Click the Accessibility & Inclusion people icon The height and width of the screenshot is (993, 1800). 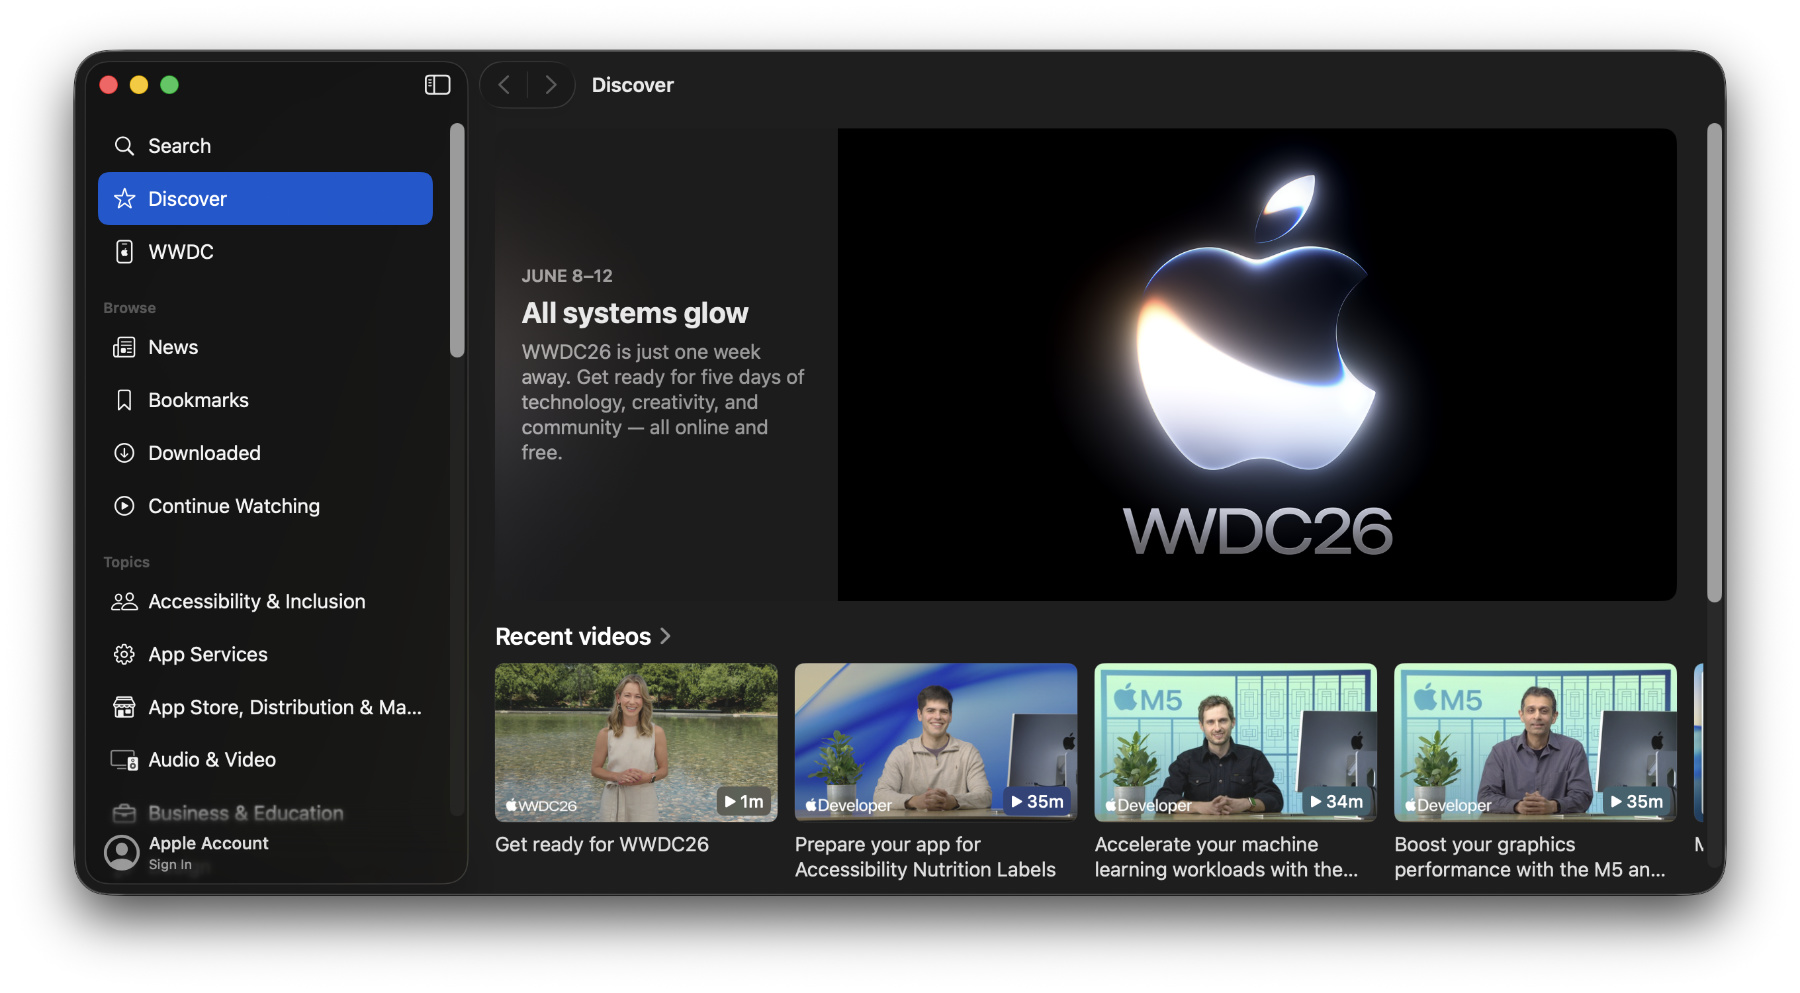(124, 601)
